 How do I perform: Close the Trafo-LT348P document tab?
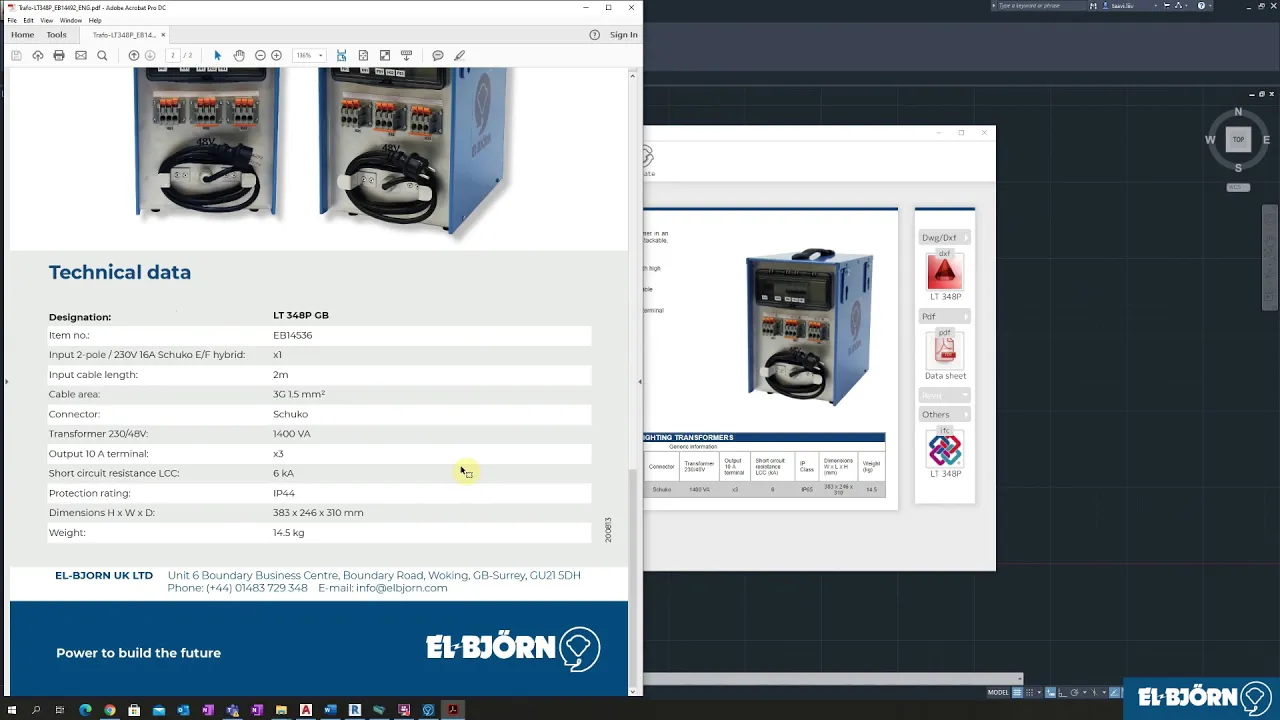[x=163, y=35]
